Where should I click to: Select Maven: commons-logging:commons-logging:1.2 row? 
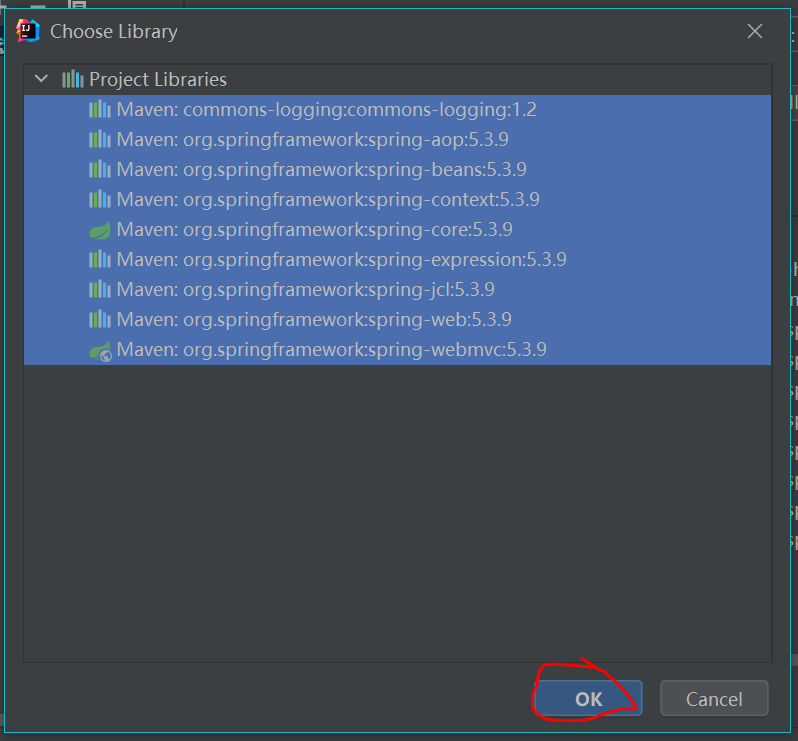397,110
